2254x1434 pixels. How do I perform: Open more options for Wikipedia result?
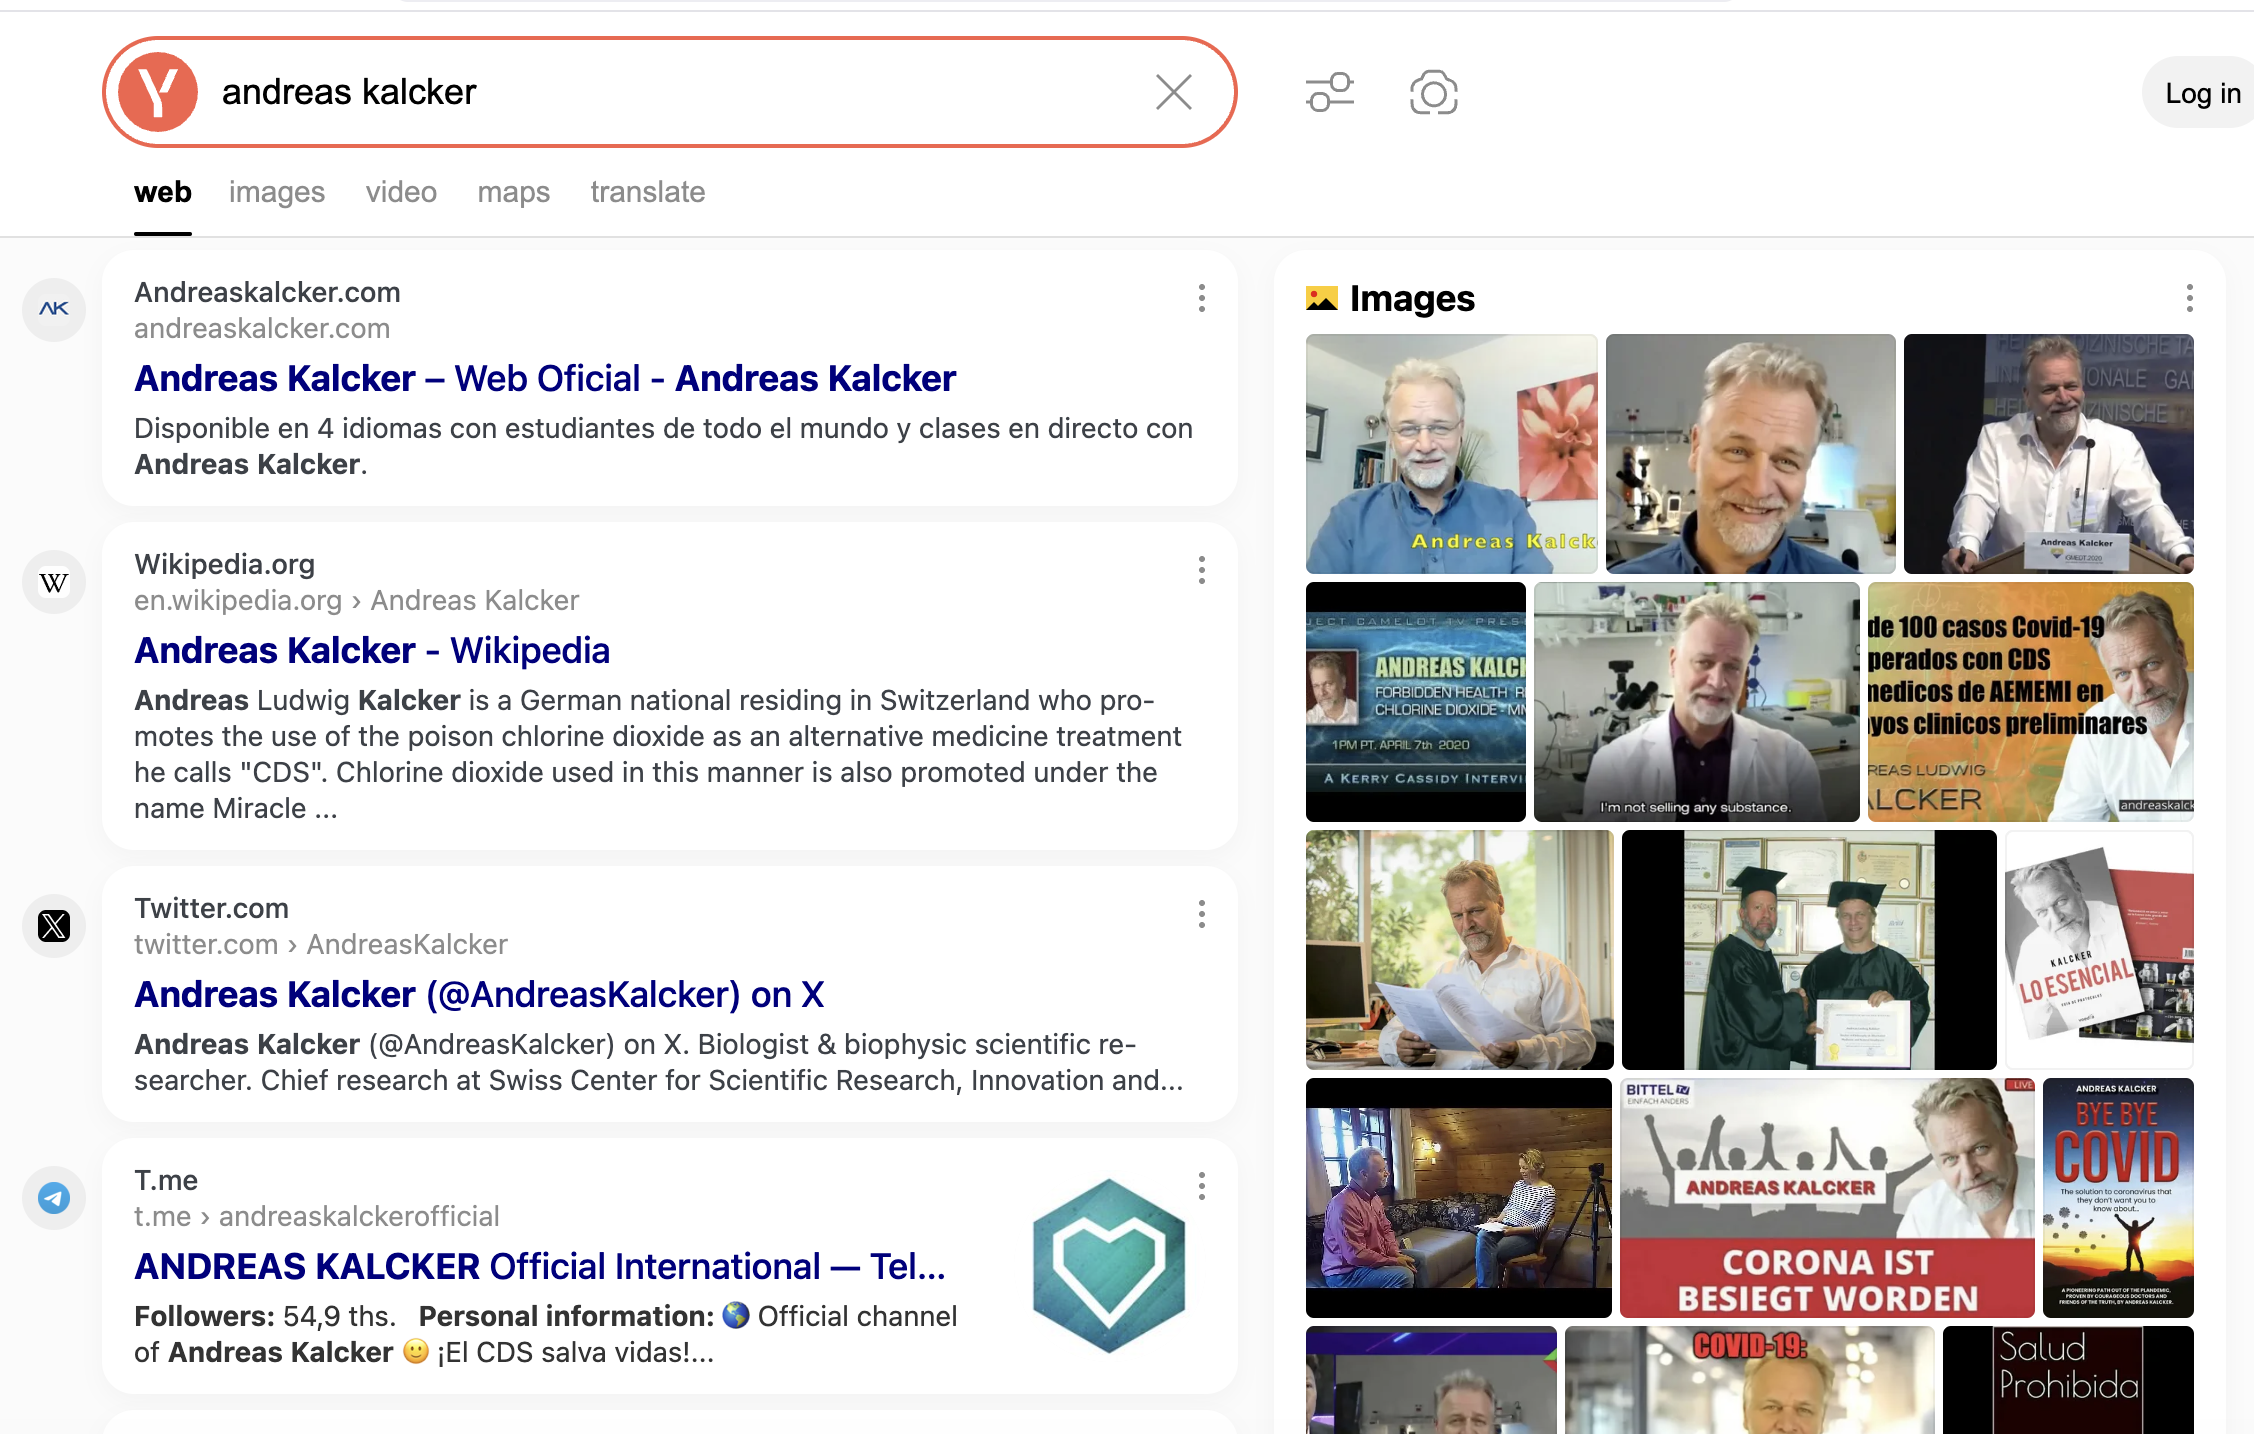click(x=1201, y=570)
